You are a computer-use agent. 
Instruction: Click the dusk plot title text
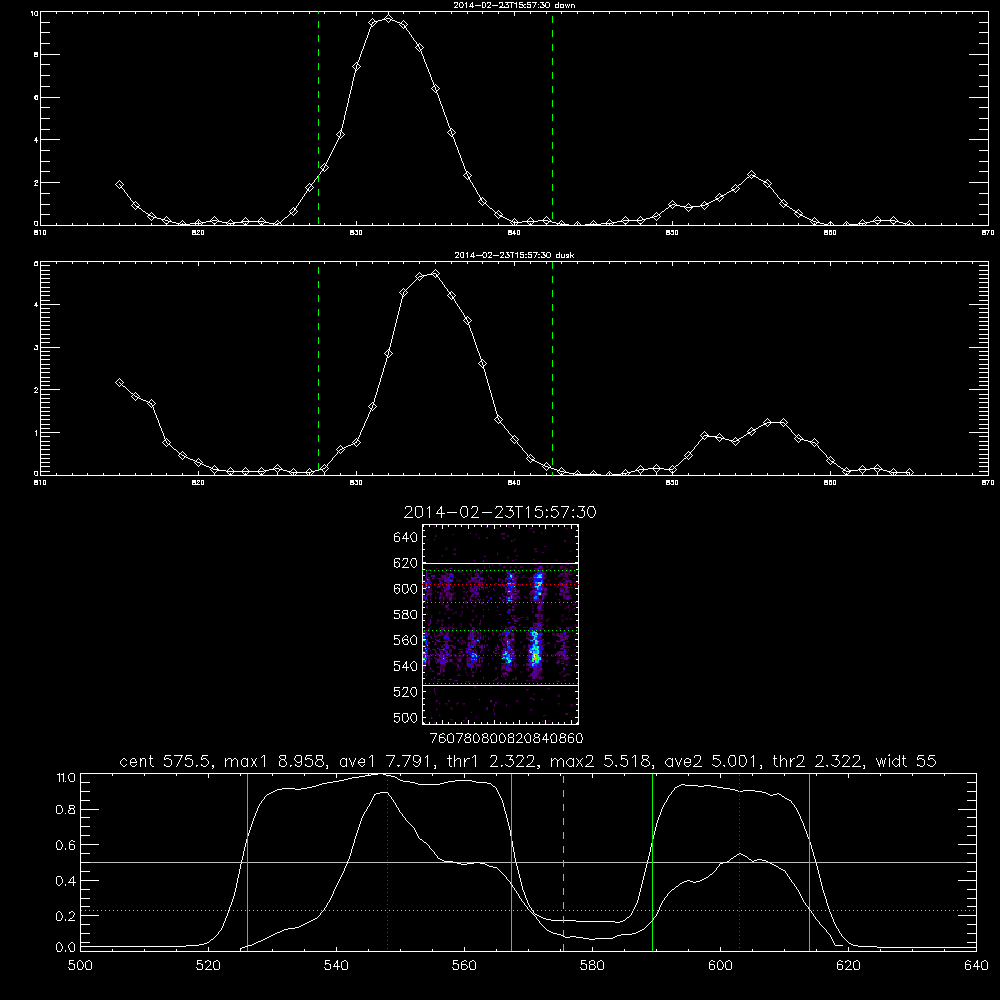point(514,255)
